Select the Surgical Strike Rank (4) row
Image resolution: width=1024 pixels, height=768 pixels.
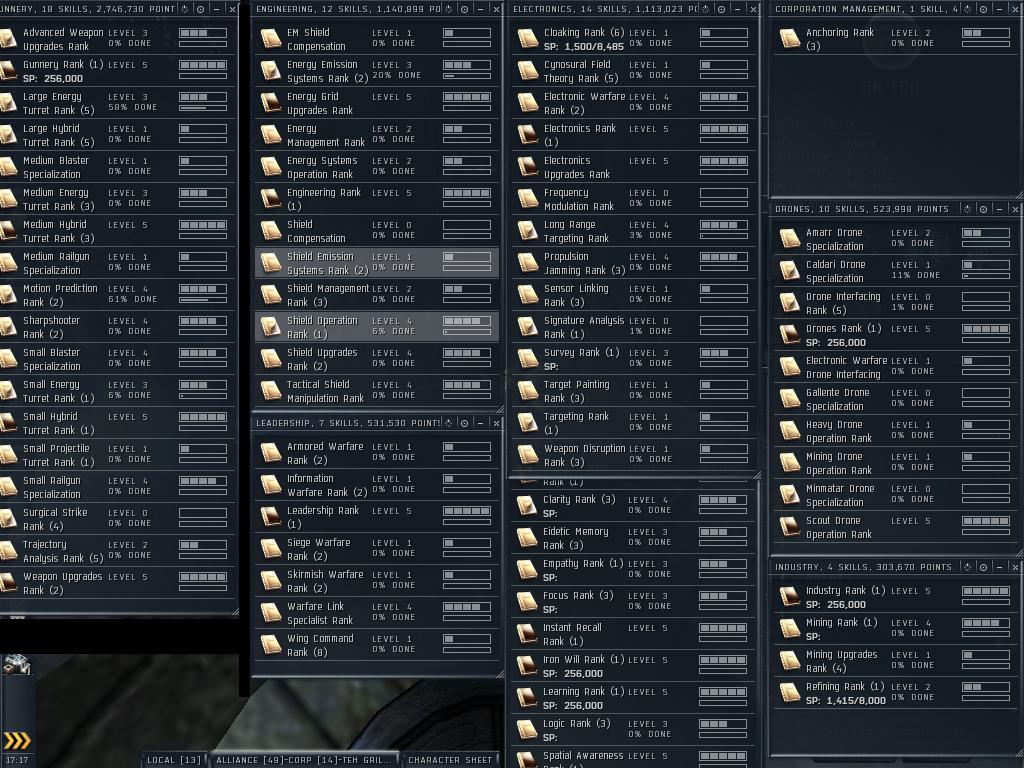(x=118, y=519)
